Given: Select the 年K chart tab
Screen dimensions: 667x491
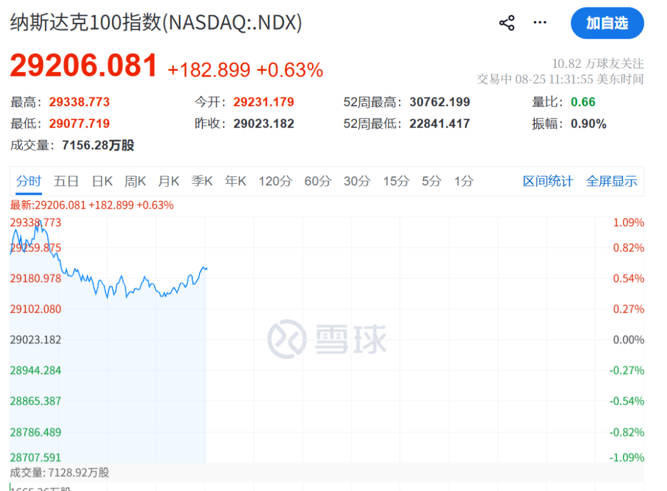Looking at the screenshot, I should pyautogui.click(x=235, y=181).
